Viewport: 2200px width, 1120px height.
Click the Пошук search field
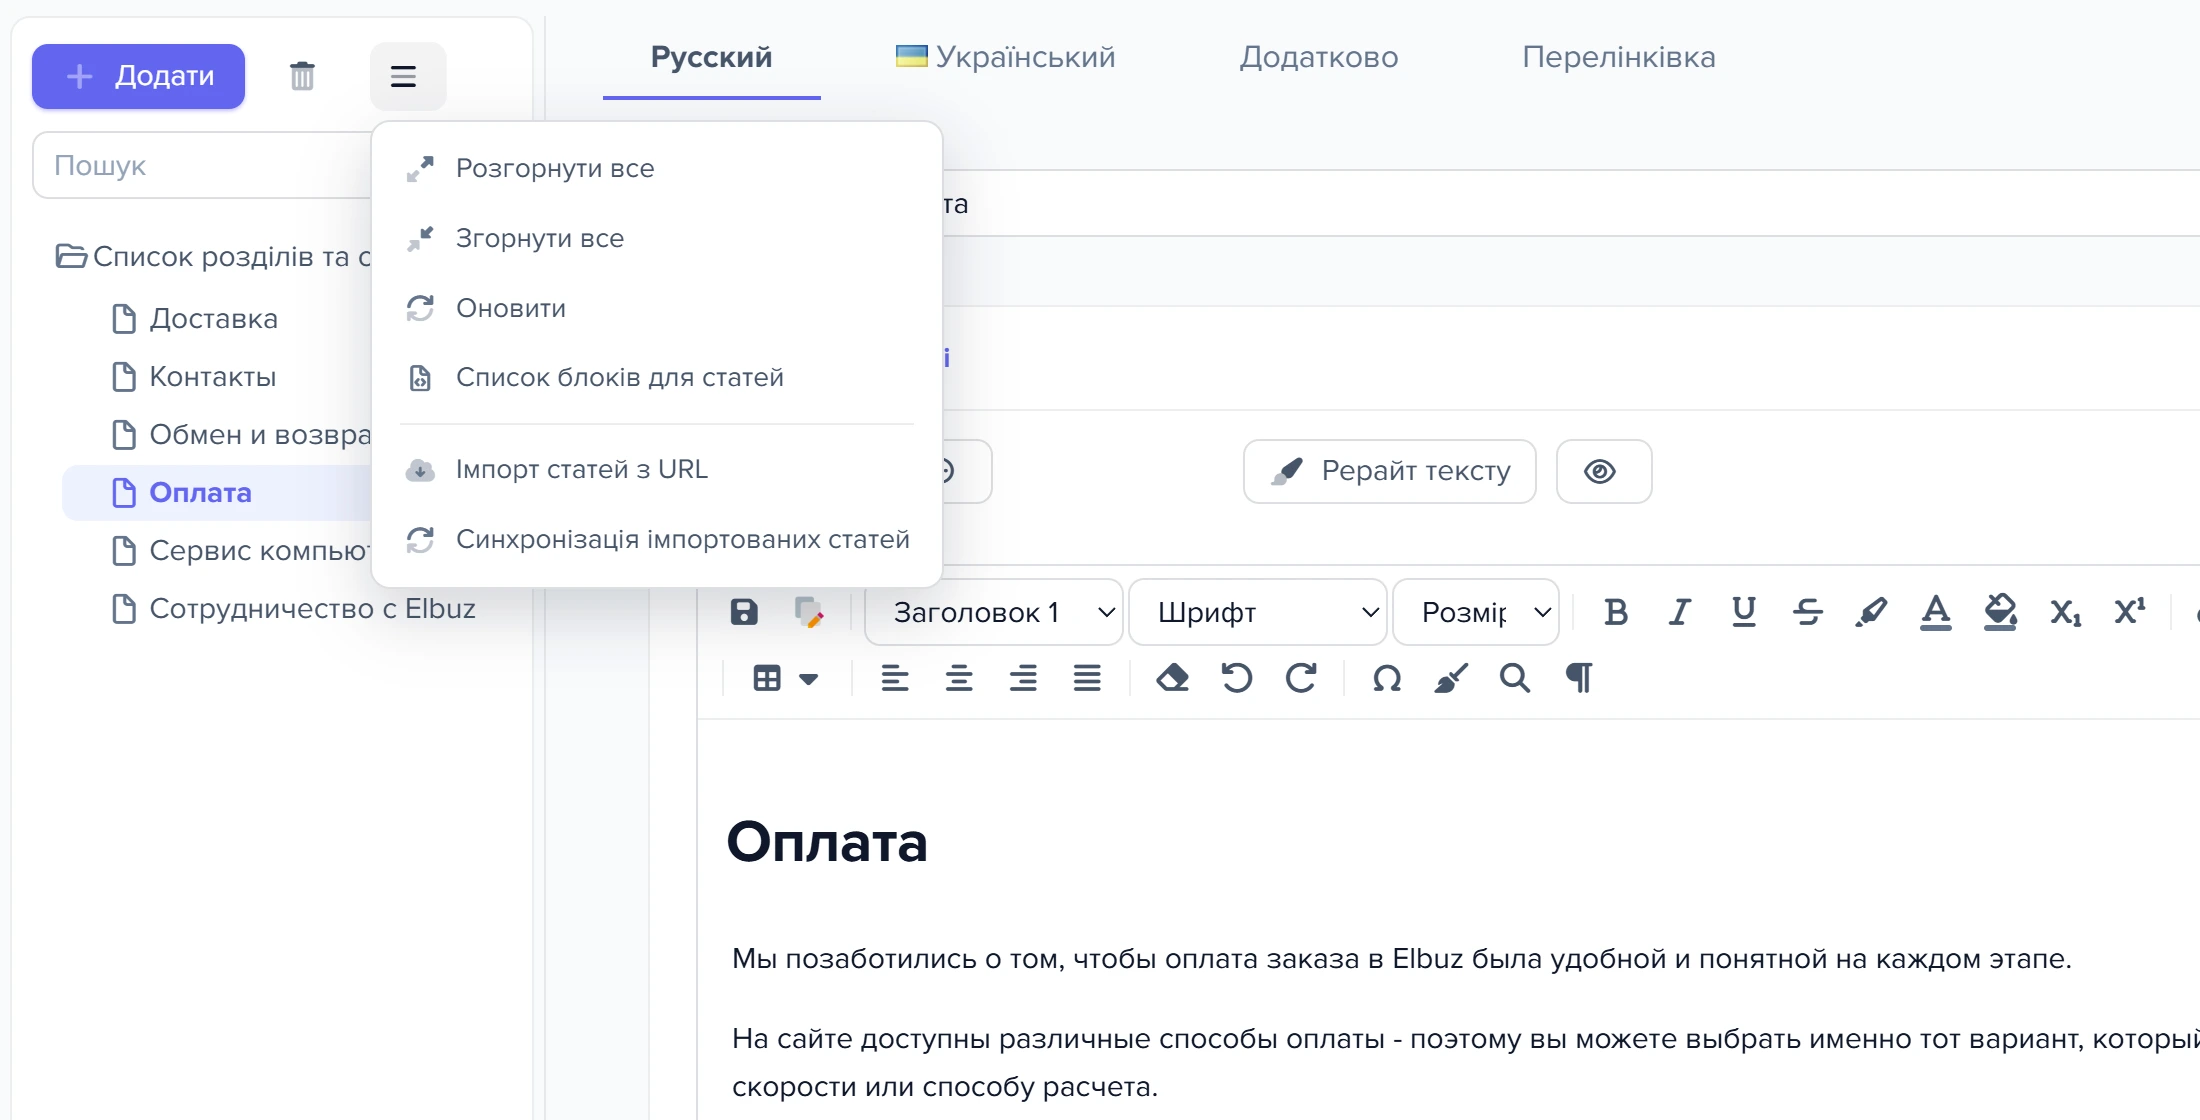pos(202,165)
